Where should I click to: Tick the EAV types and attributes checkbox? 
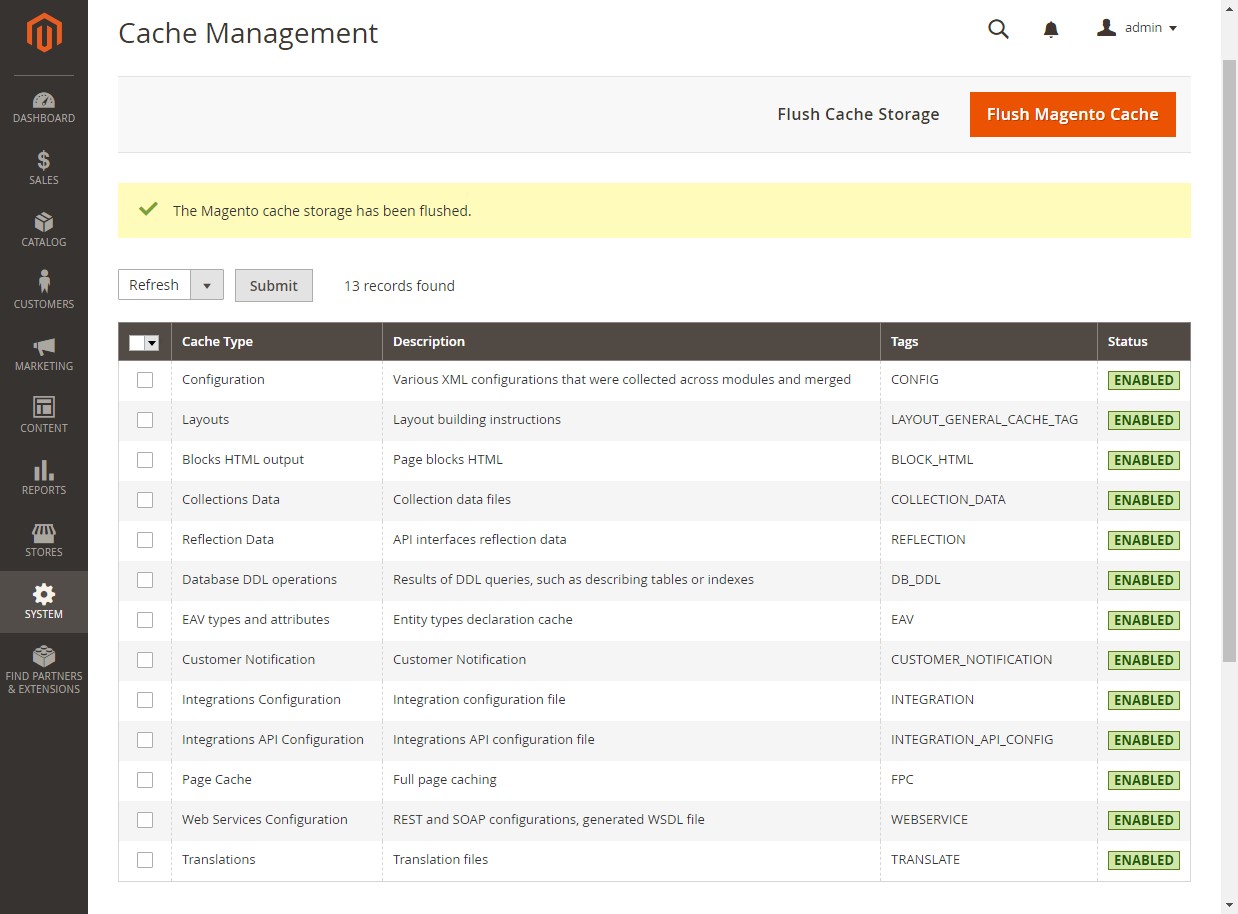(145, 620)
